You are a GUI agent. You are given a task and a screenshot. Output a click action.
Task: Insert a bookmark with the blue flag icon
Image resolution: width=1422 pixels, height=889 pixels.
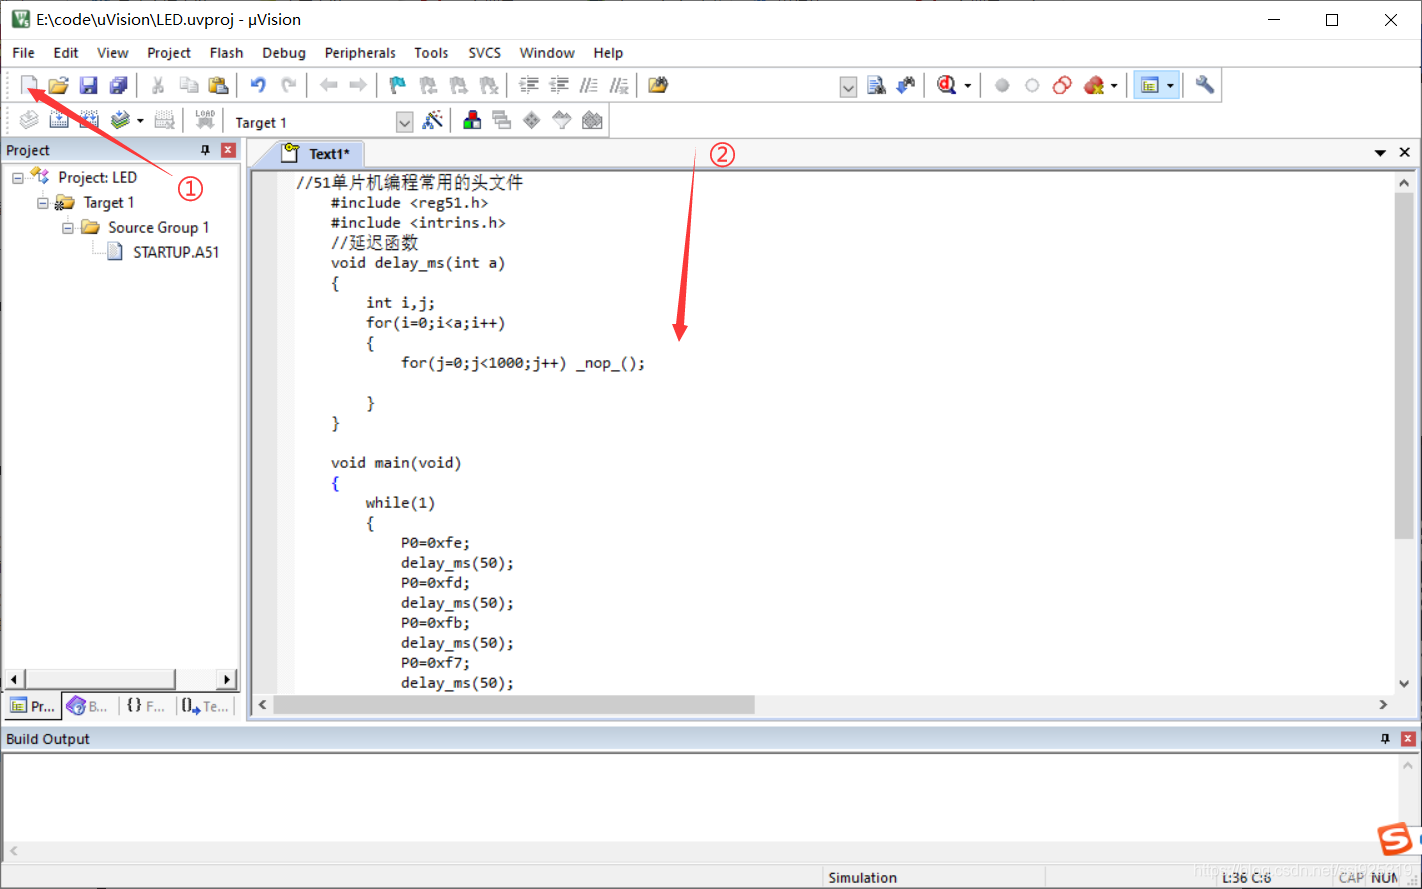coord(397,85)
